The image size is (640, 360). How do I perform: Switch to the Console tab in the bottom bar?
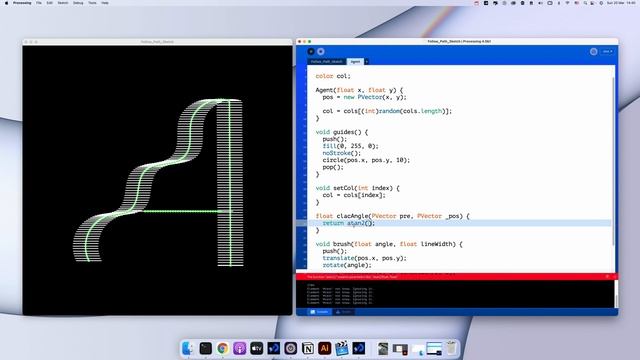319,312
